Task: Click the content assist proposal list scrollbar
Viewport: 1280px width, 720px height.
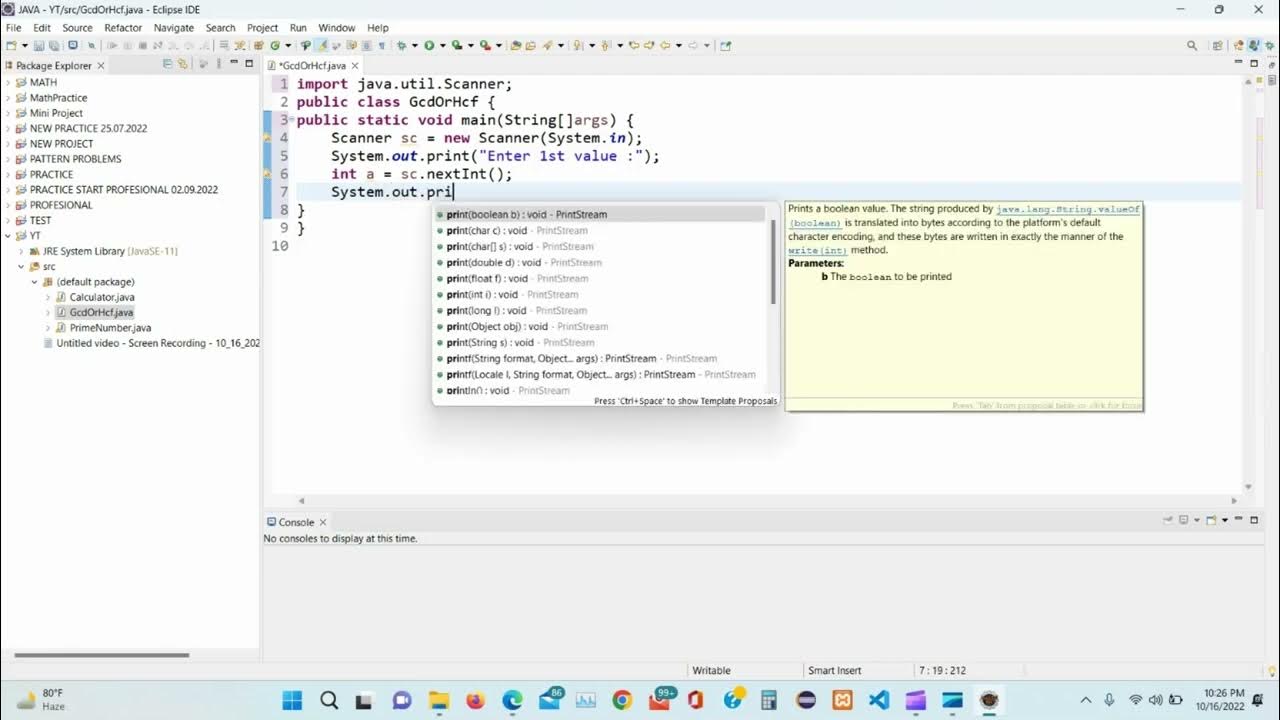Action: click(773, 262)
